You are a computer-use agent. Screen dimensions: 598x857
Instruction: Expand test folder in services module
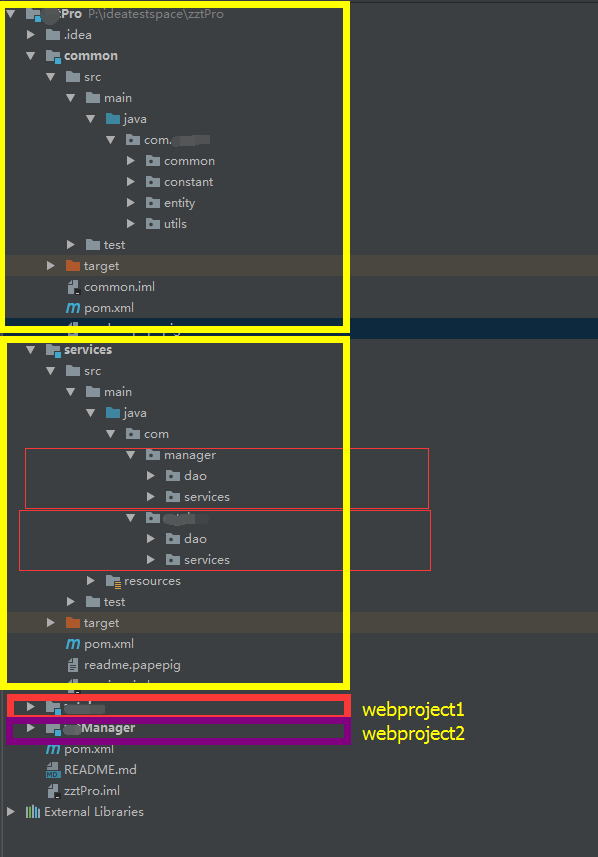click(x=71, y=602)
